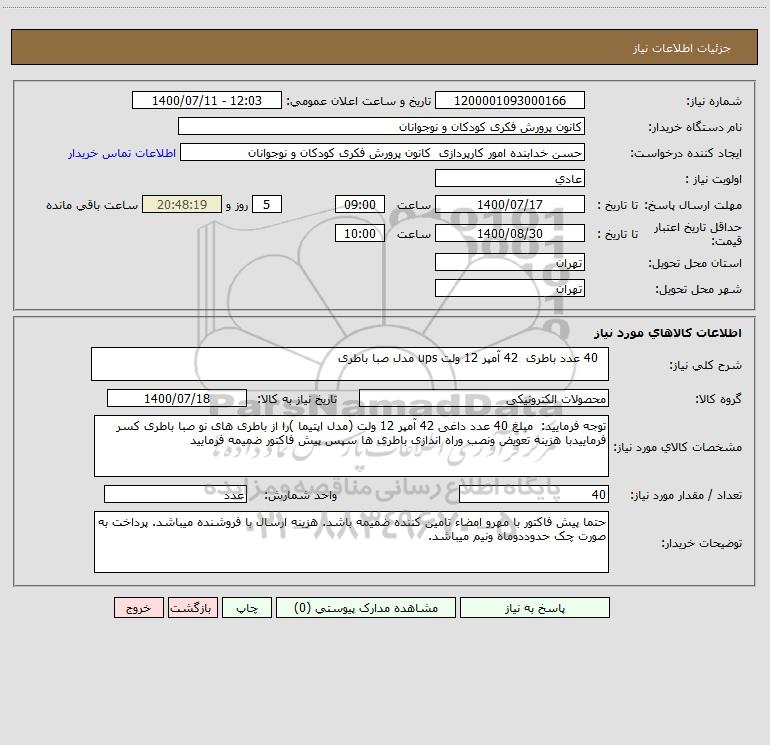
Task: Click the label اولویت نیاز
Action: coord(714,180)
